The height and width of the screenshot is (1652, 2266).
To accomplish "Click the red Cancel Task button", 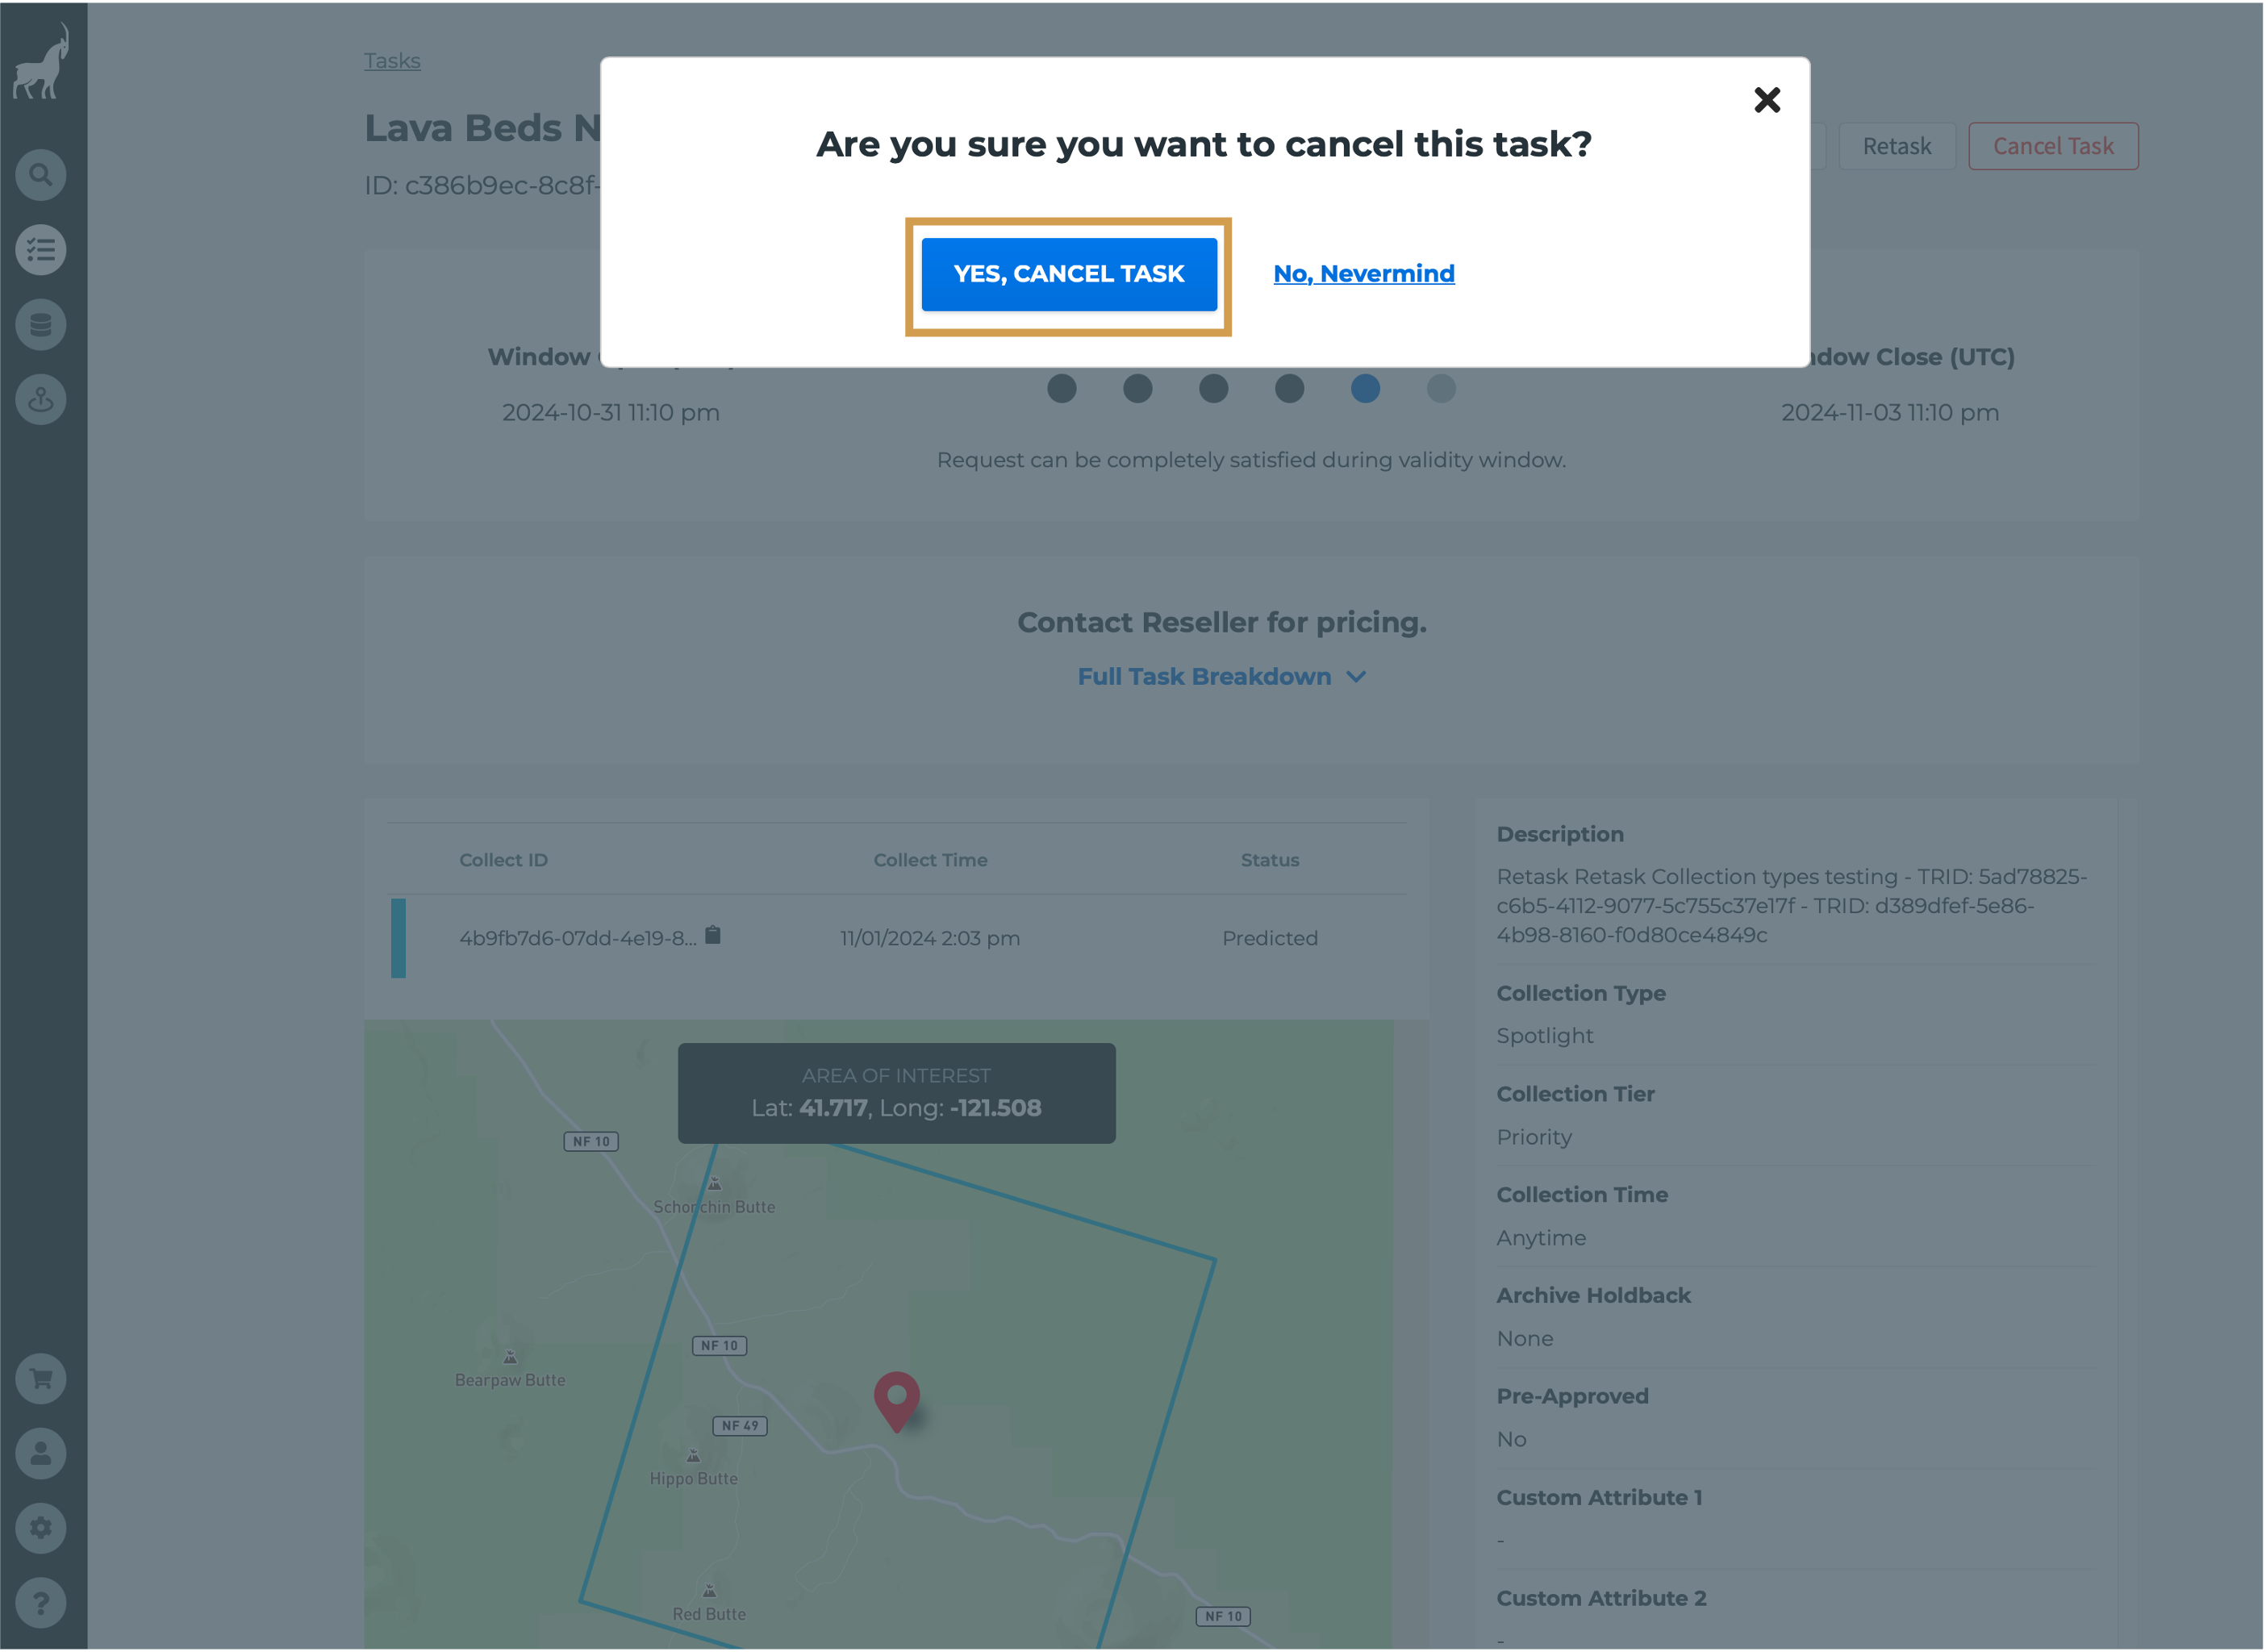I will point(2053,146).
